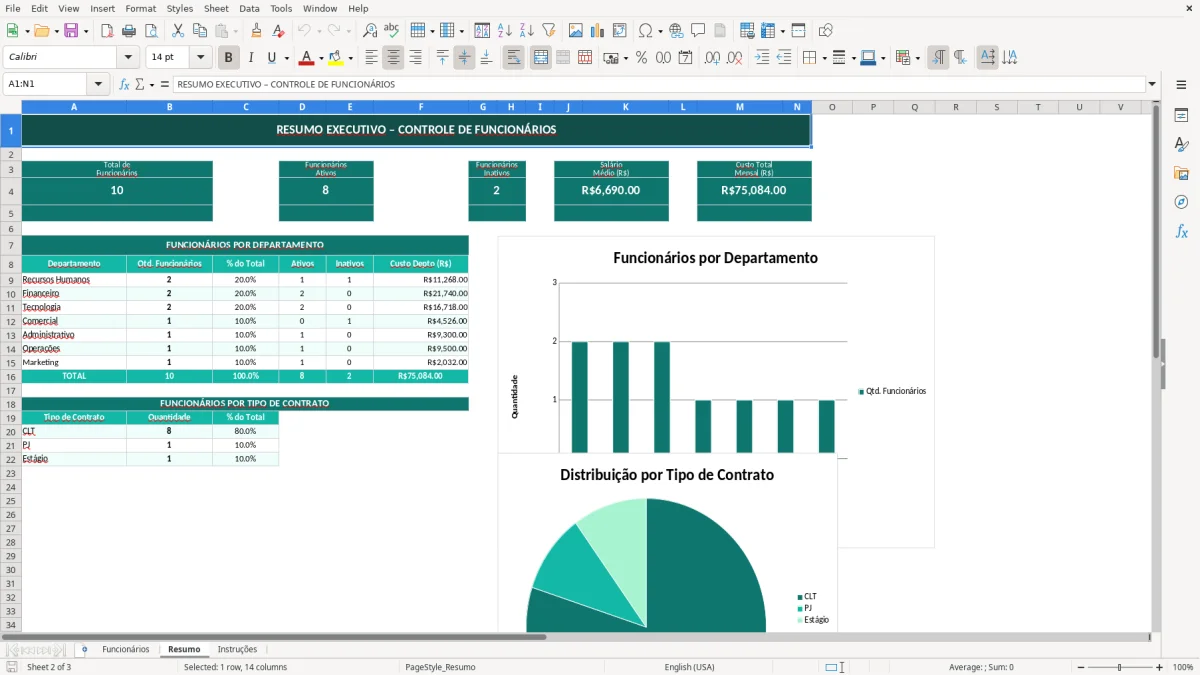Toggle Center Horizontally alignment
The width and height of the screenshot is (1200, 675).
point(393,58)
